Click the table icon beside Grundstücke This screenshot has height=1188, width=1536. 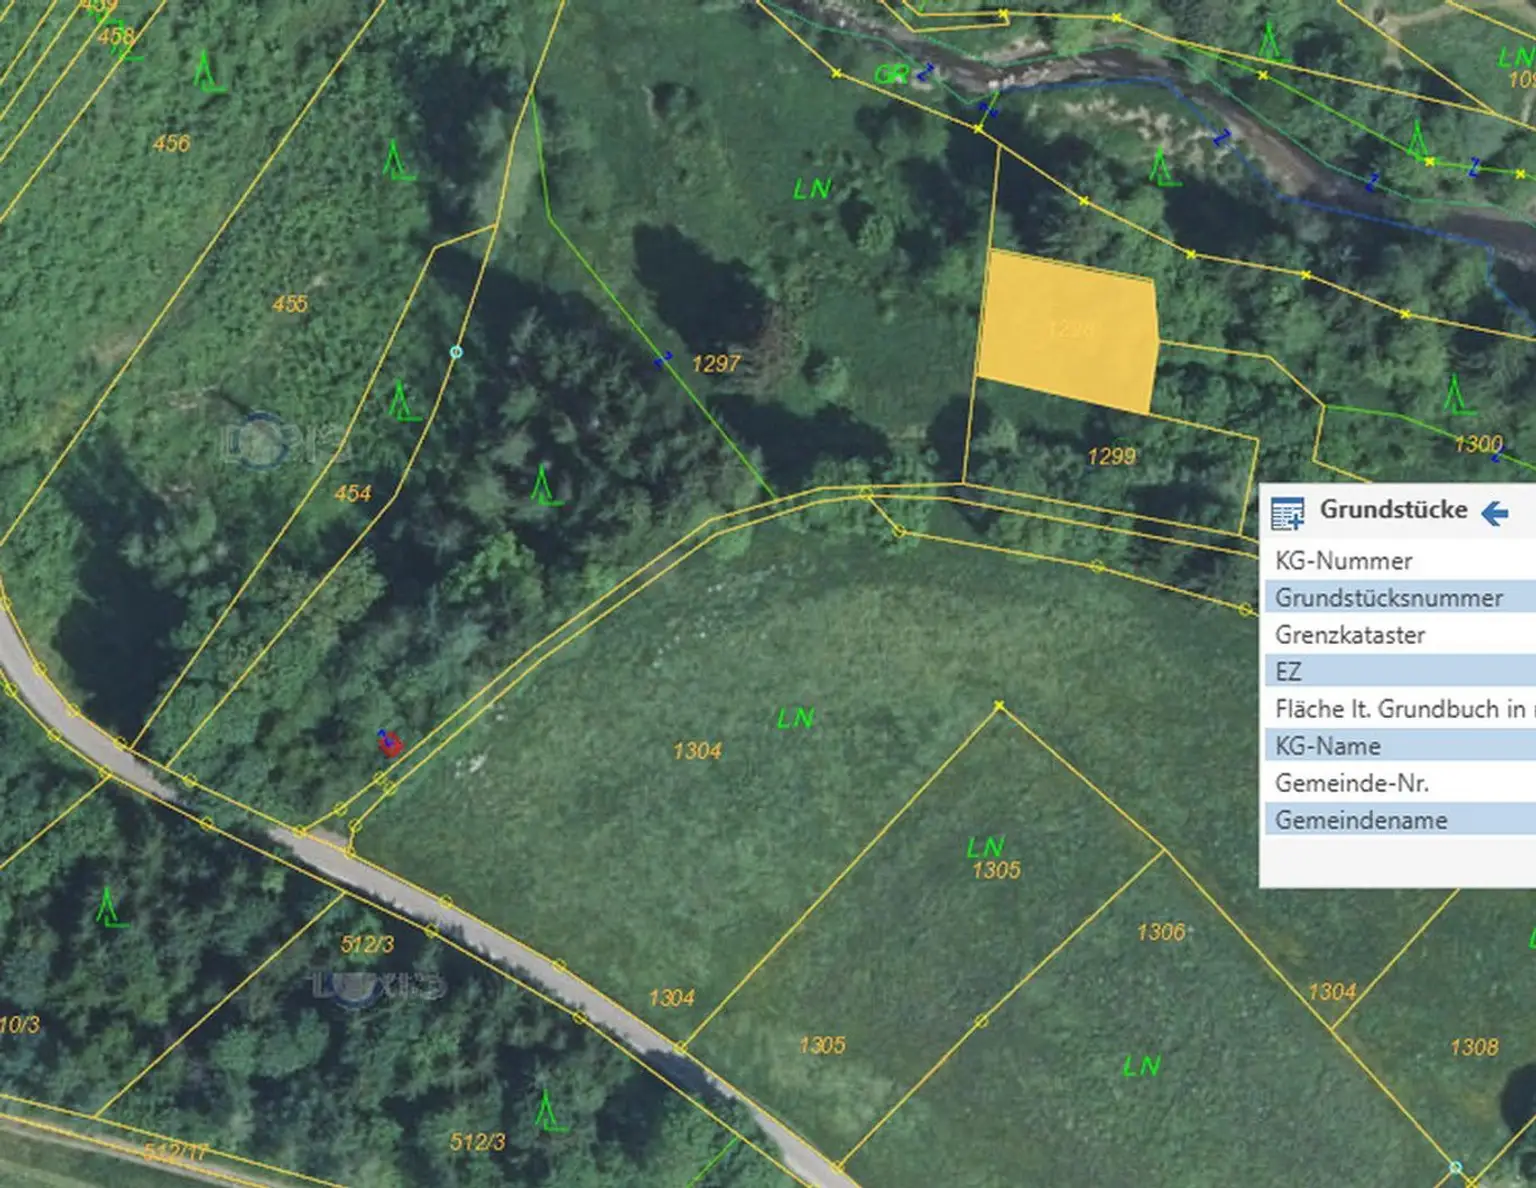[x=1287, y=513]
